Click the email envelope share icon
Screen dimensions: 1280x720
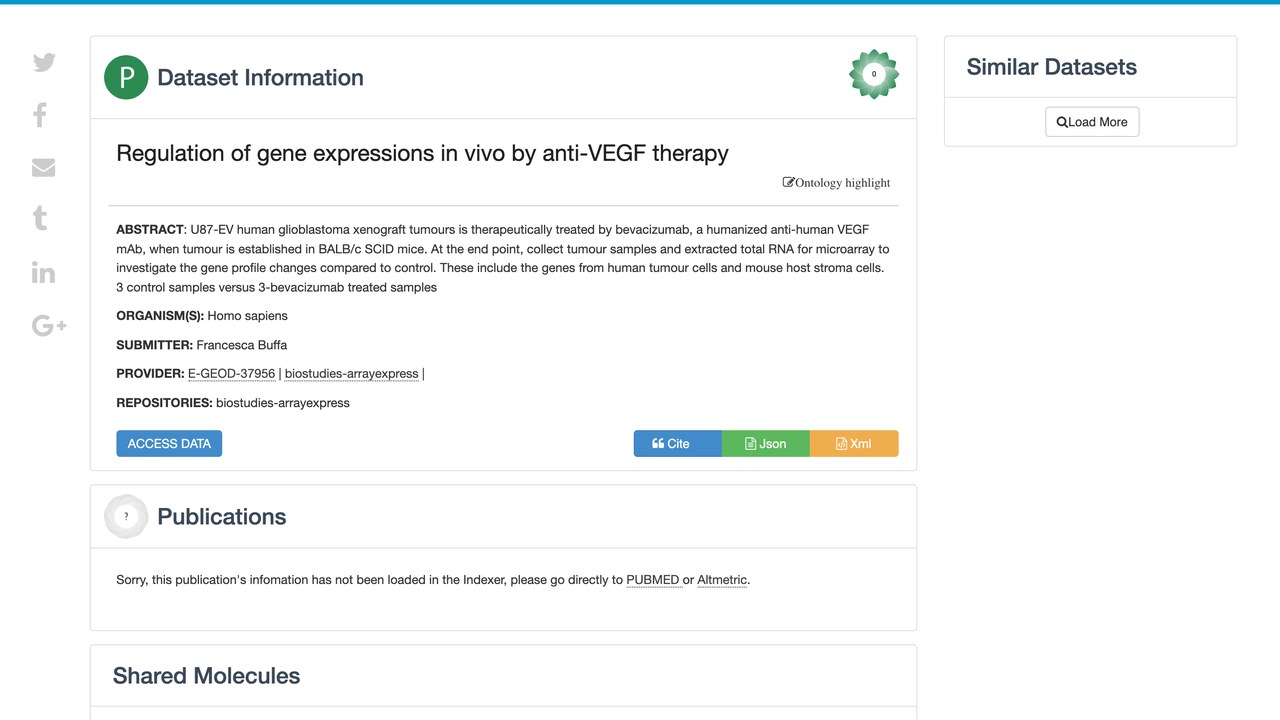43,167
